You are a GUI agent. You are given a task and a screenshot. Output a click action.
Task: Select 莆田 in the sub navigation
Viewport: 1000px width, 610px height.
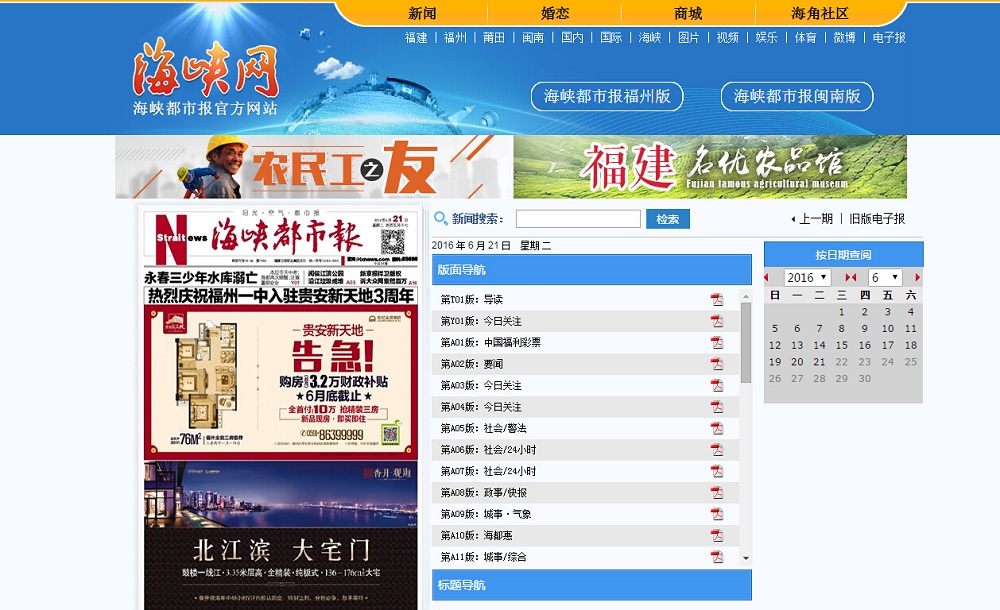(x=494, y=38)
